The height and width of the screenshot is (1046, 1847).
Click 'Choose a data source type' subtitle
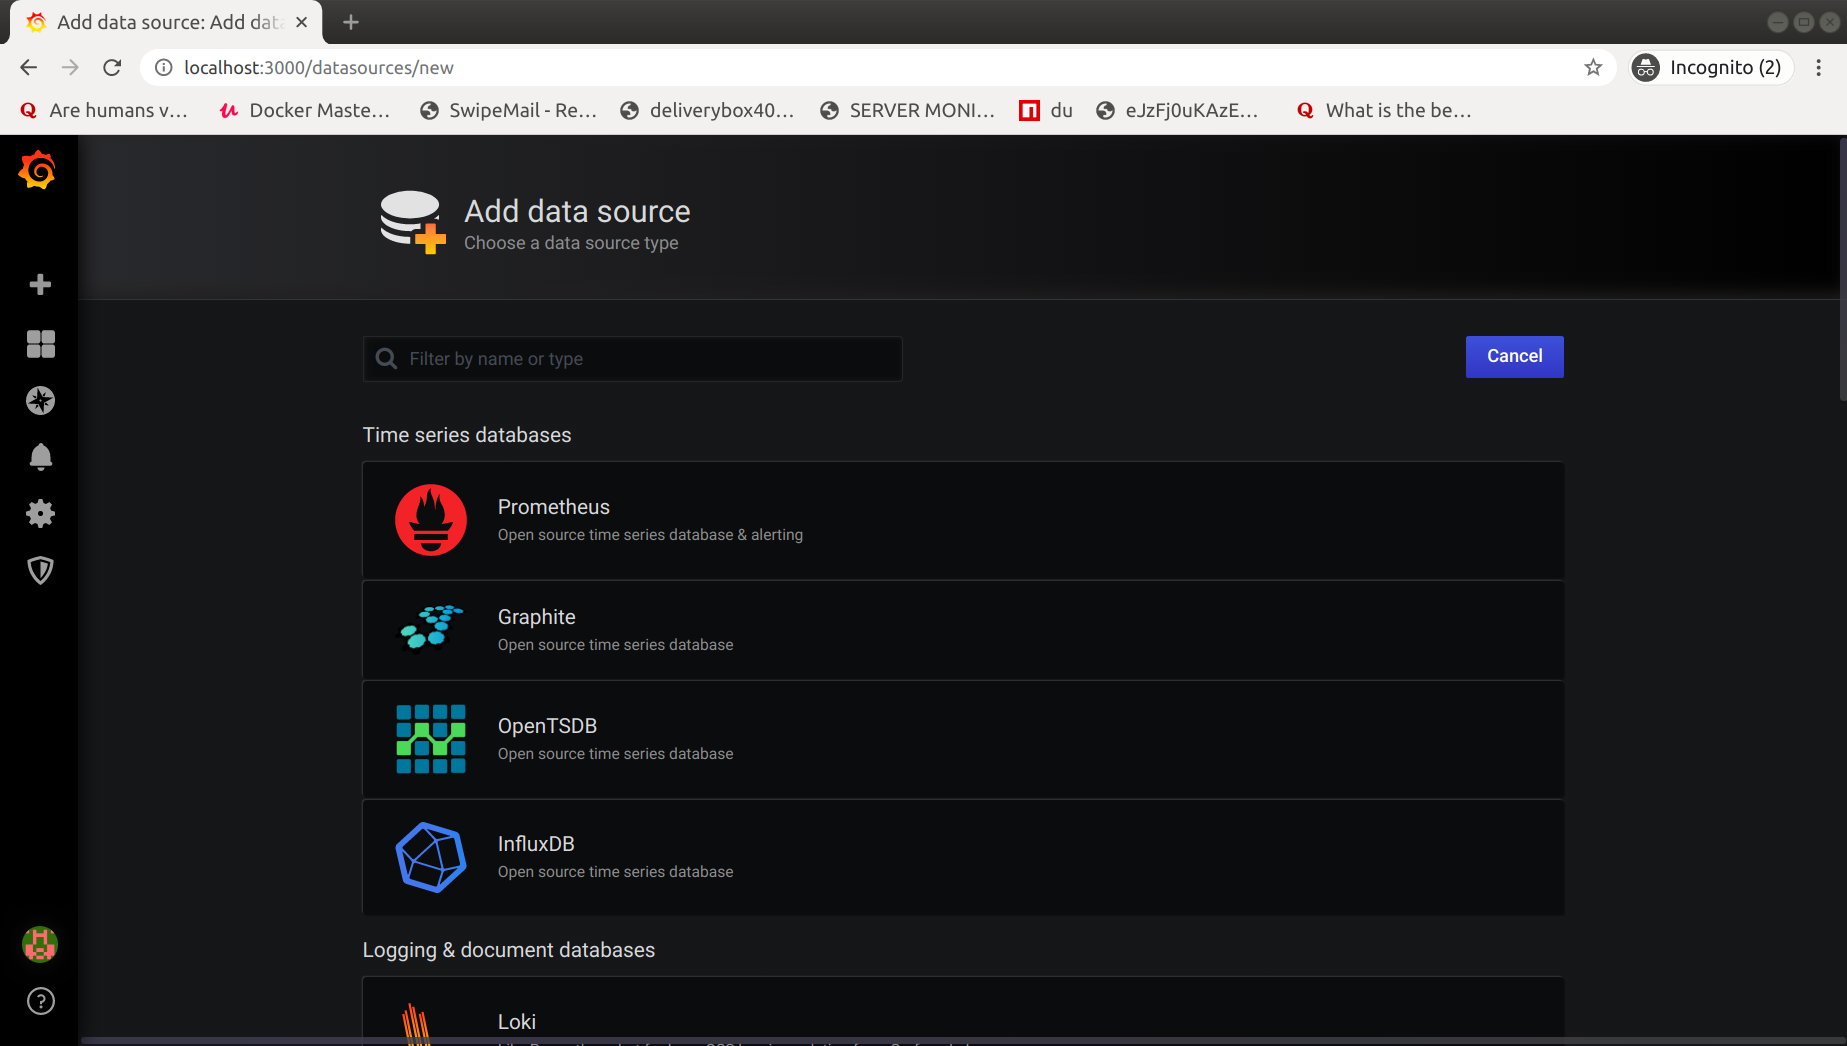click(571, 243)
